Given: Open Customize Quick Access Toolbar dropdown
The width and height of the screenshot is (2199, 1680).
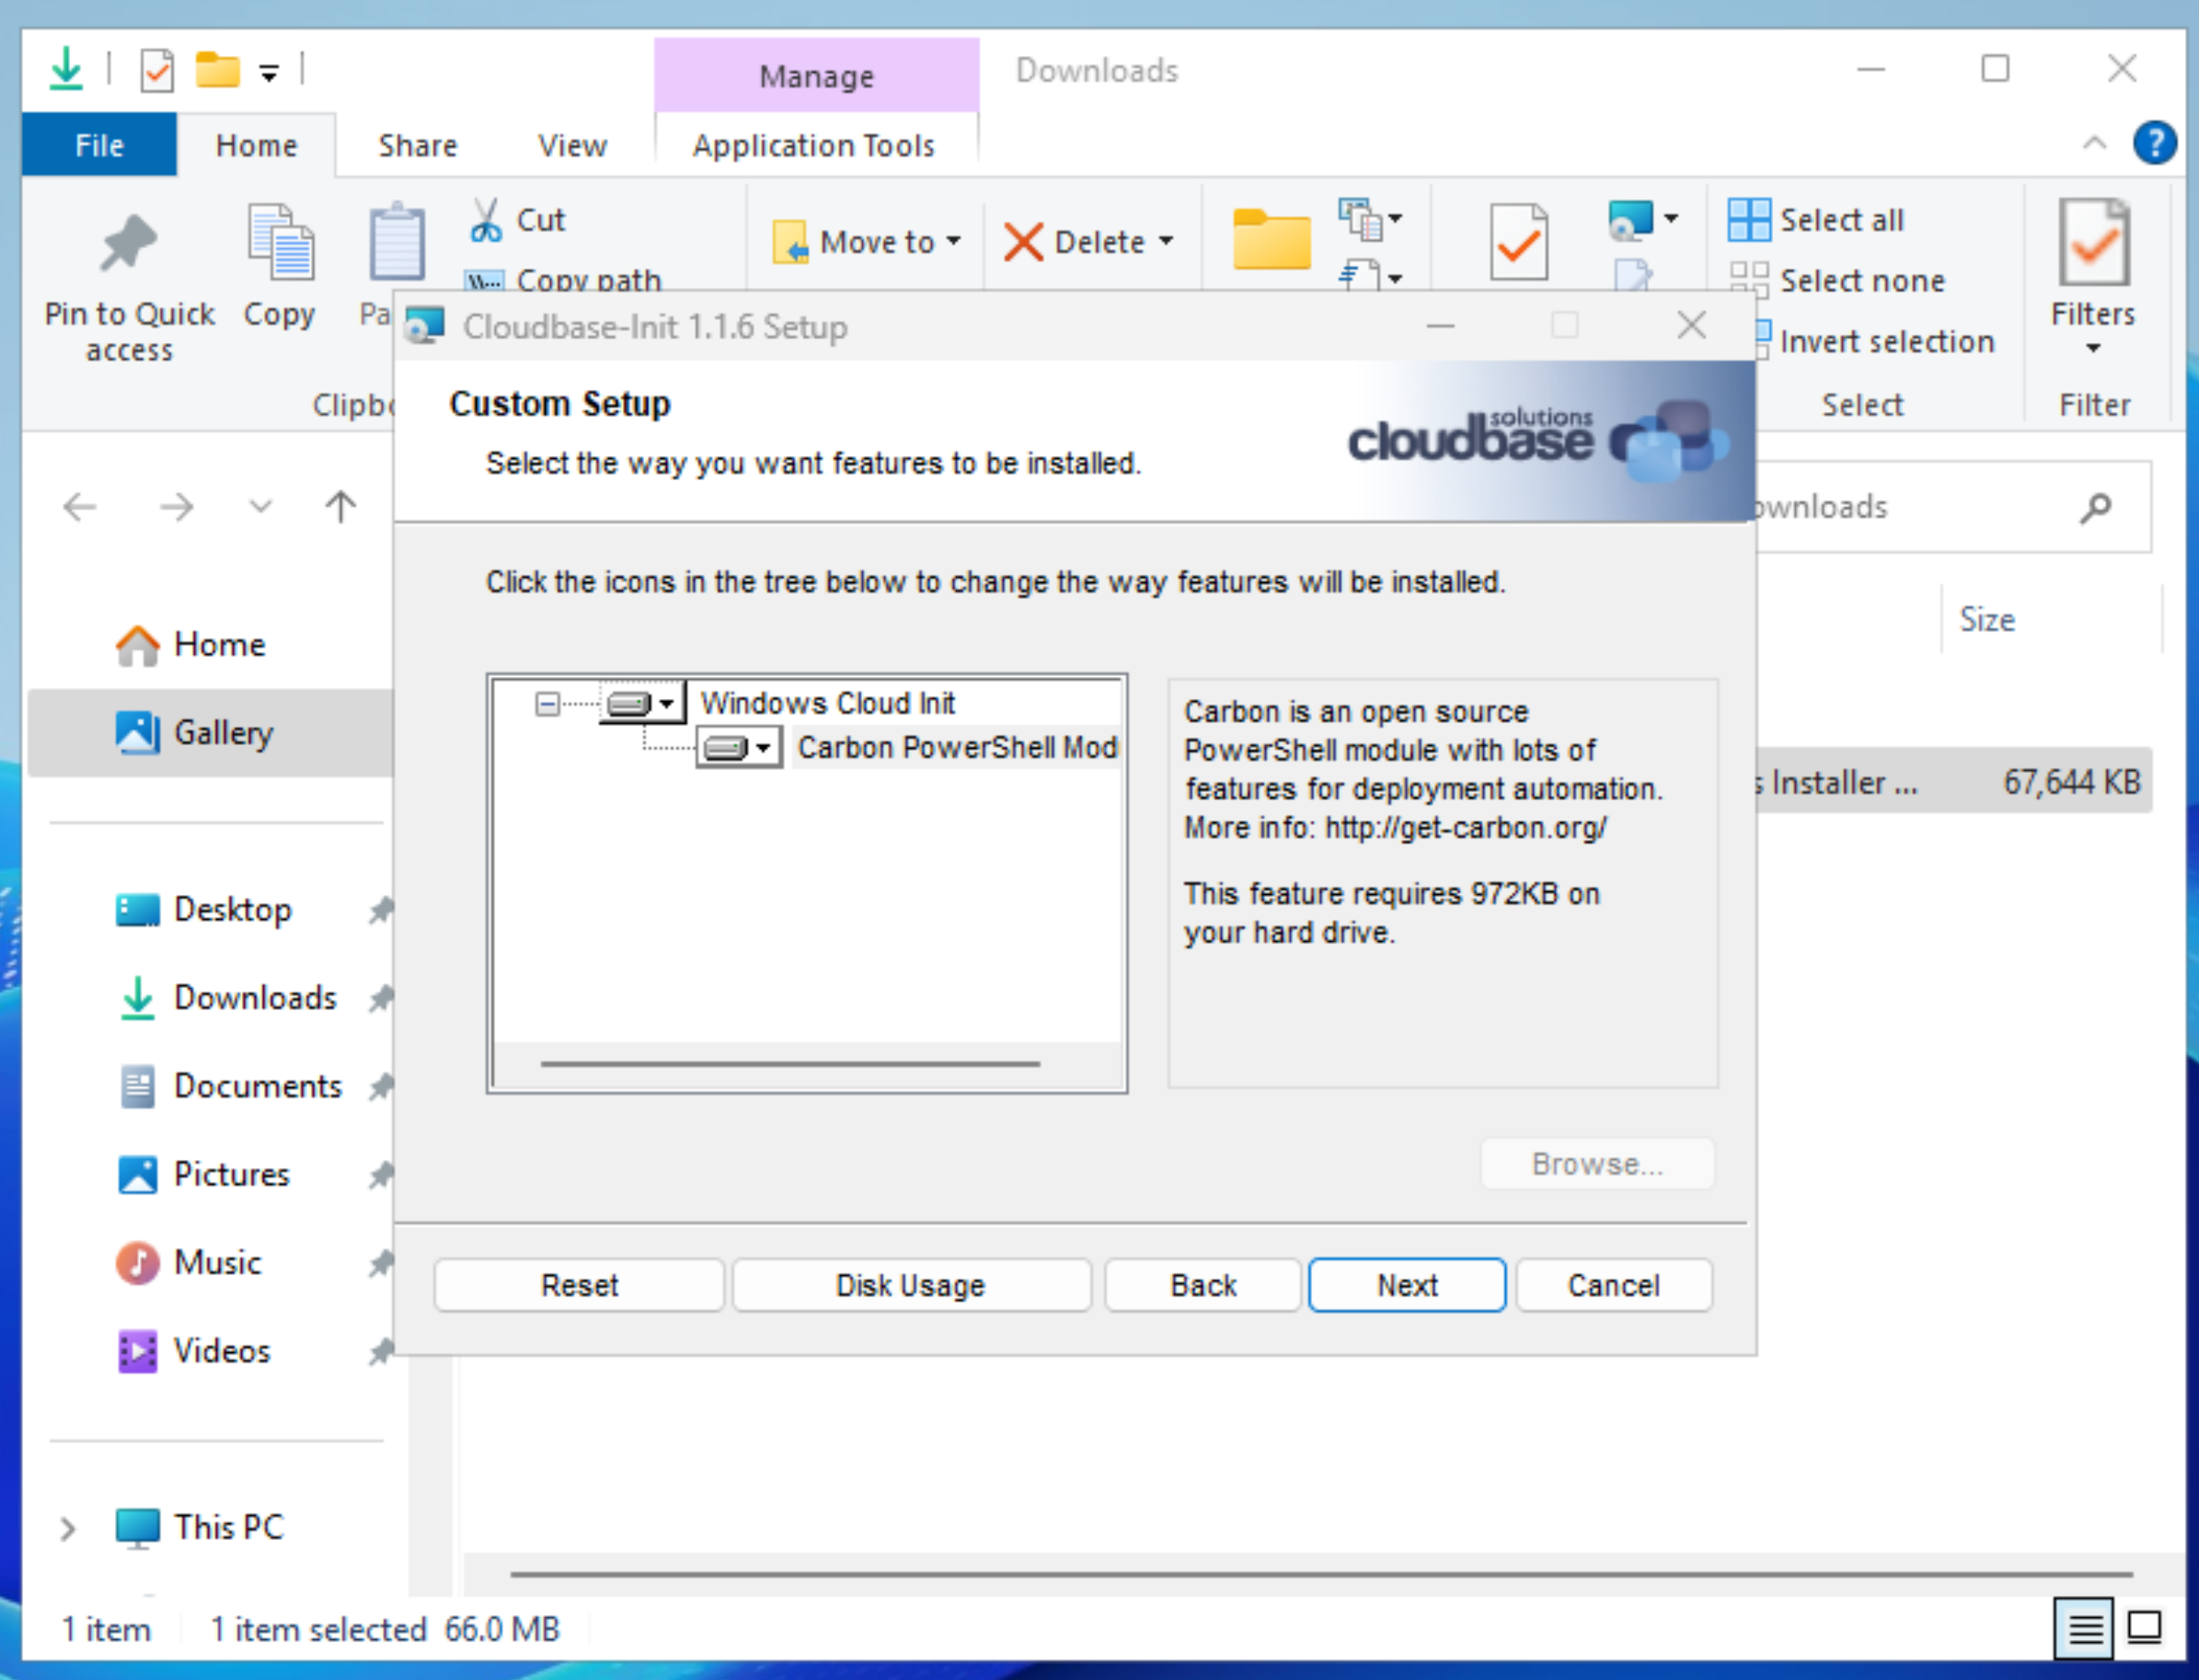Looking at the screenshot, I should [269, 72].
